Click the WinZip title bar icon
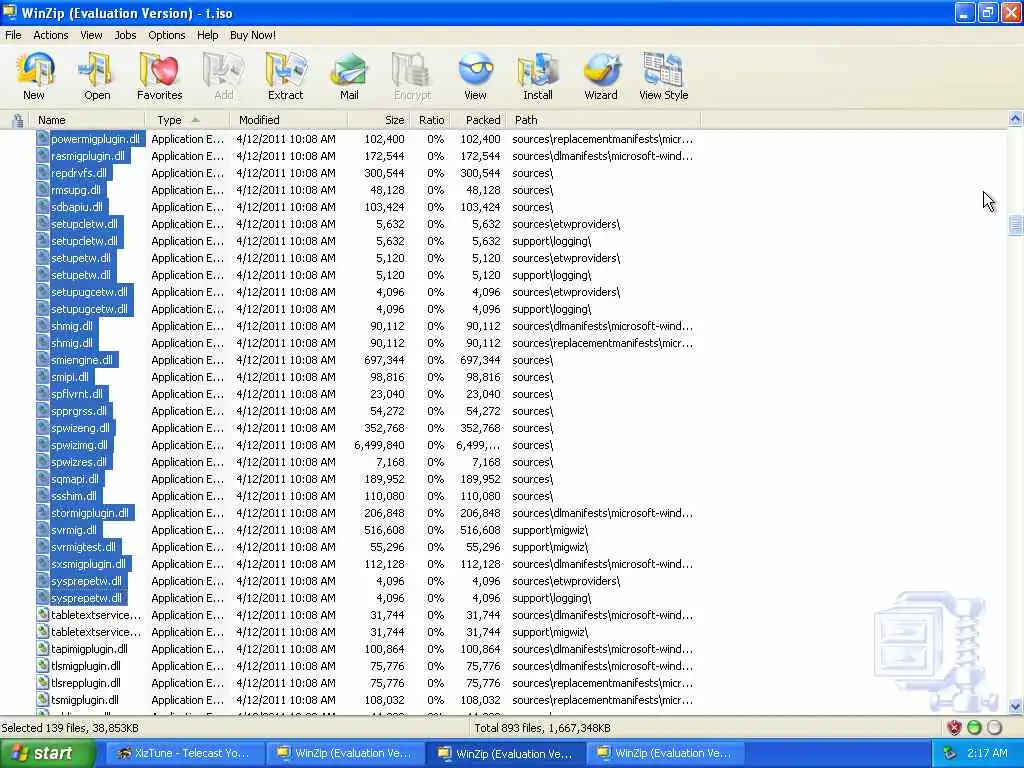 (x=10, y=12)
